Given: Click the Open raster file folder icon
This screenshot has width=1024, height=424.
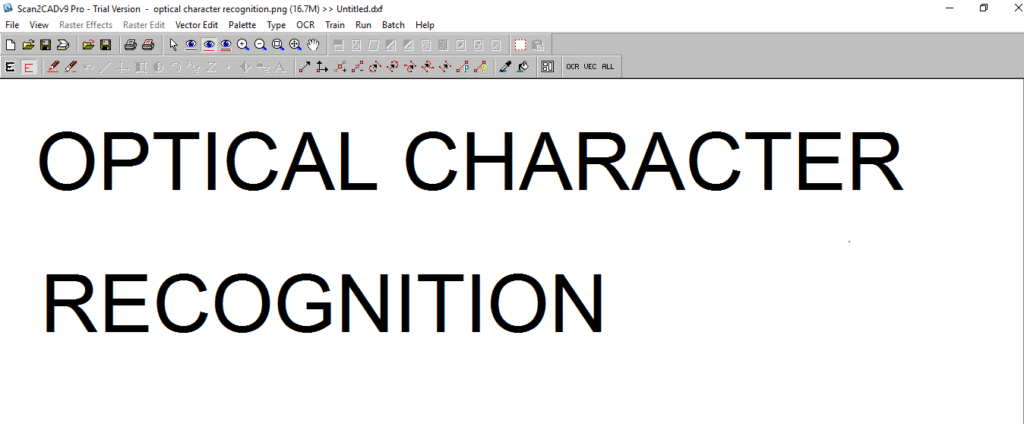Looking at the screenshot, I should coord(28,45).
